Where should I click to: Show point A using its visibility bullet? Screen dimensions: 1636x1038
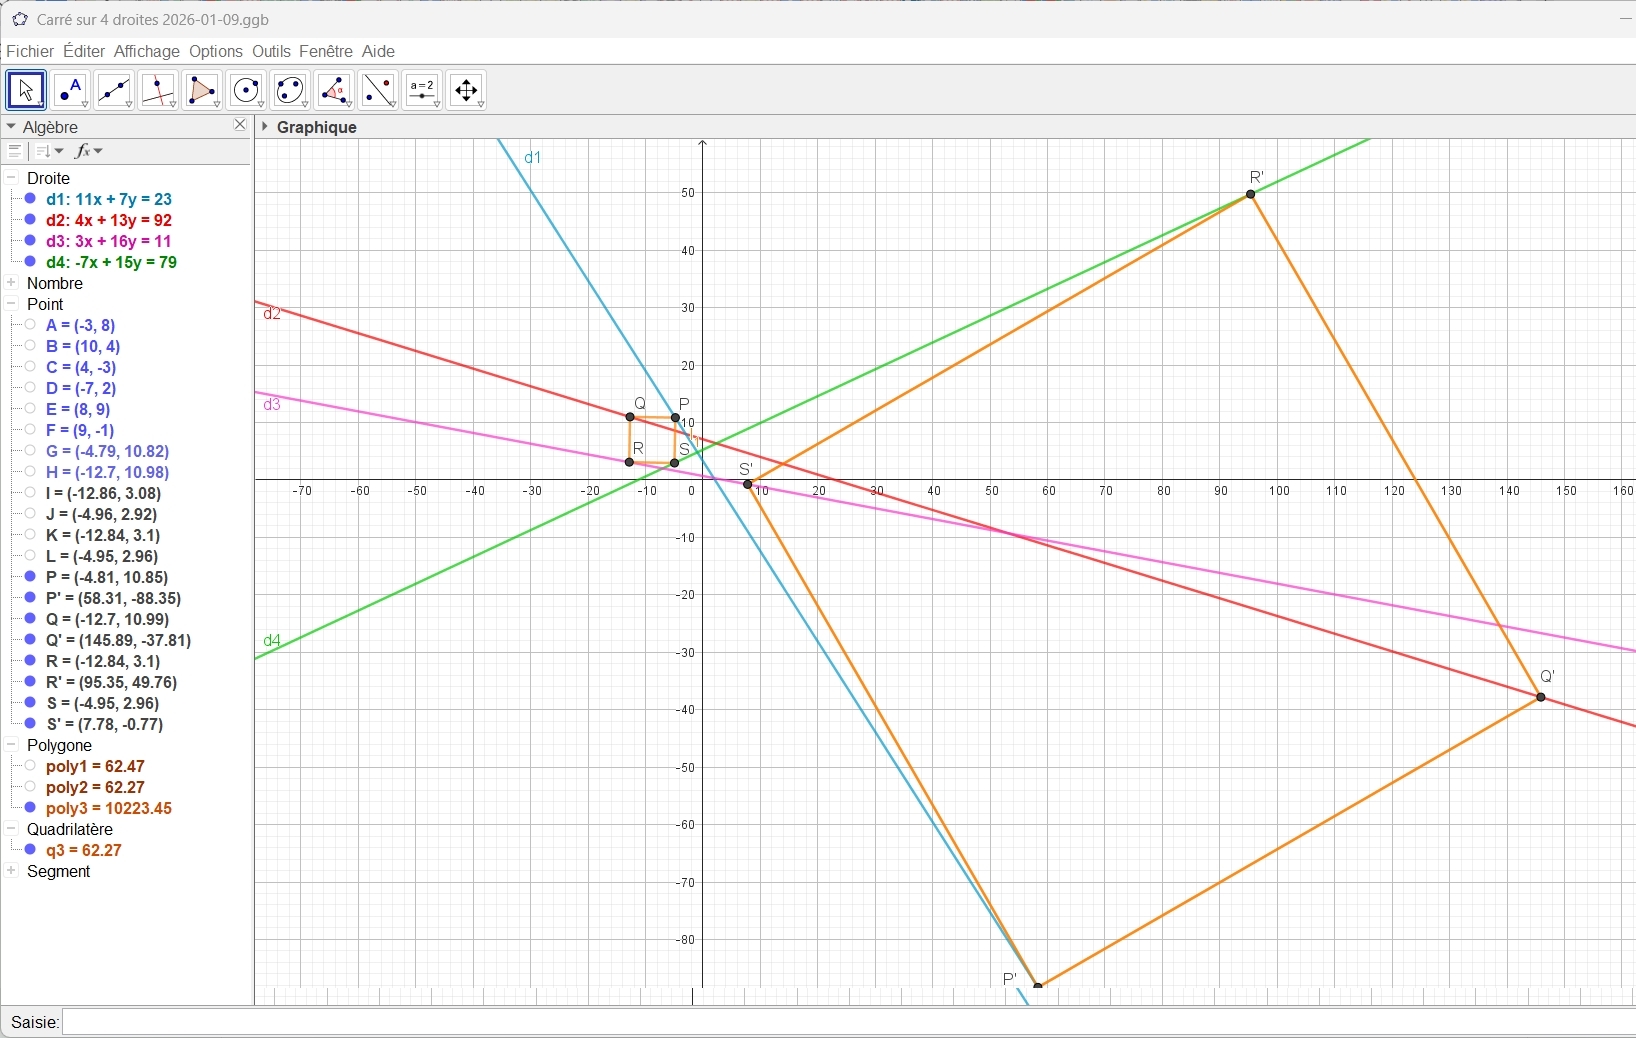pos(31,325)
